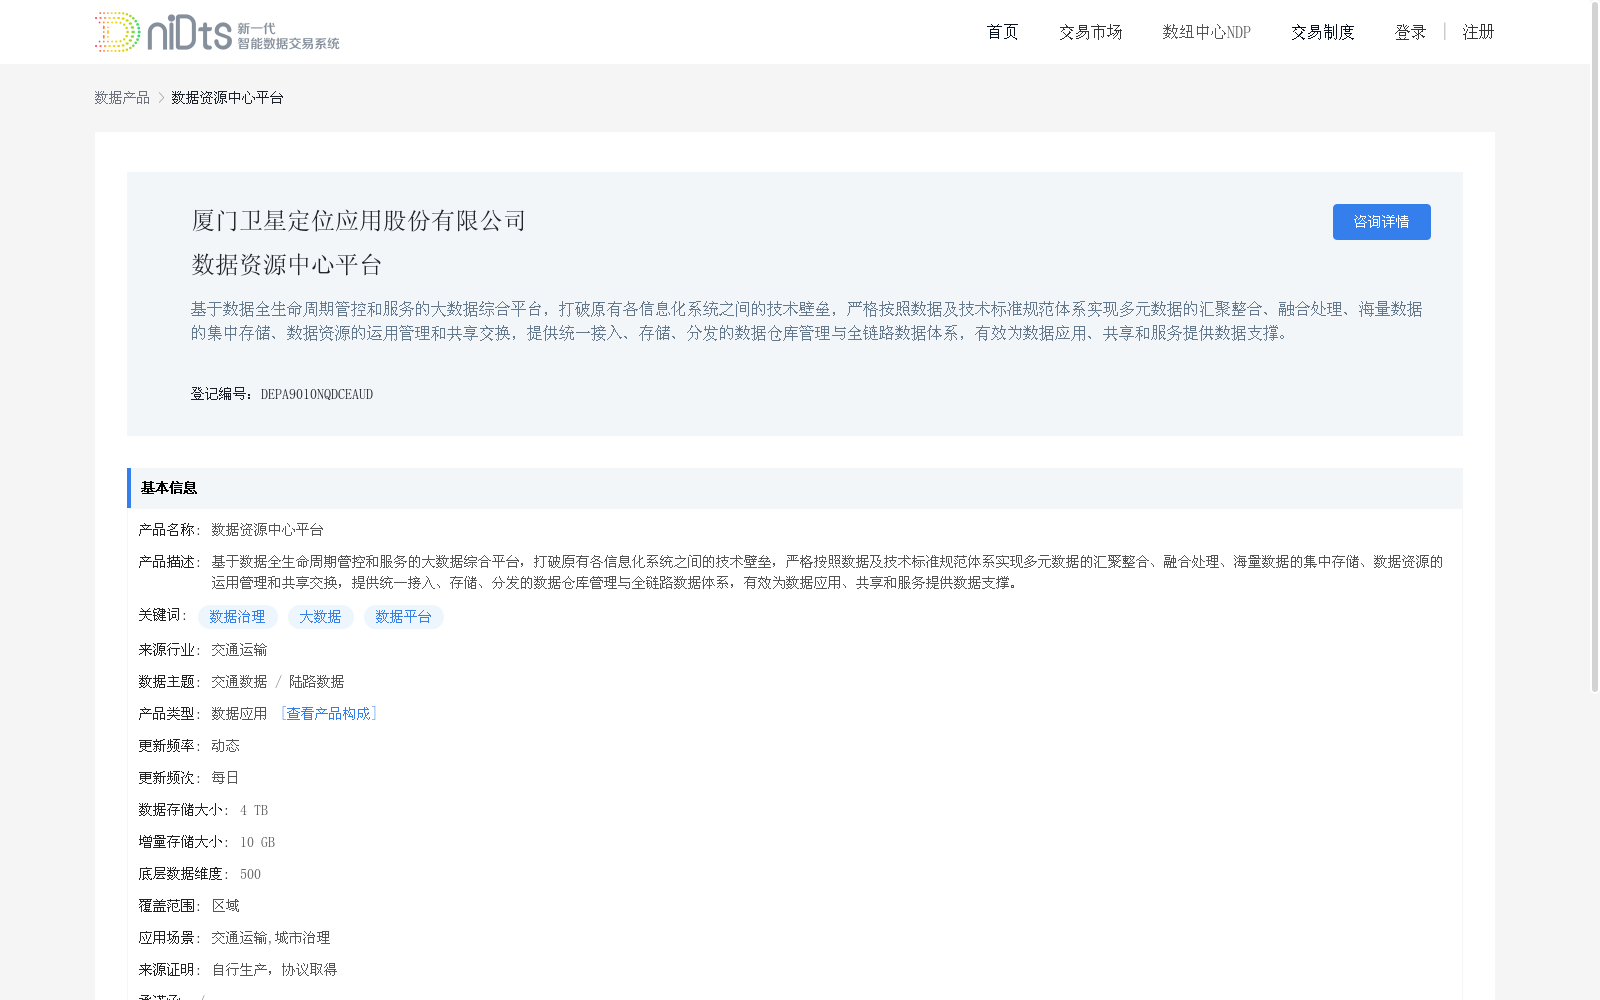Select registration number DEPA9010NQDCEAUD
Screen dimensions: 1600x1000
tap(317, 394)
